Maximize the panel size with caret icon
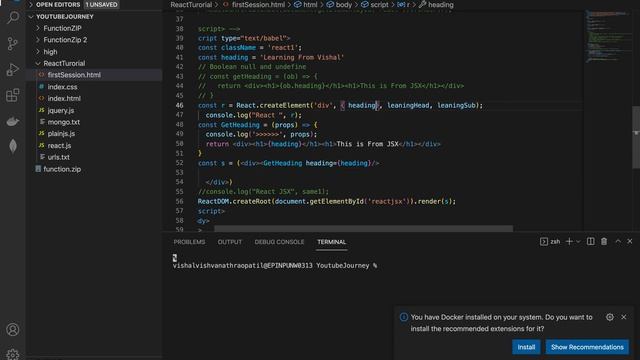 point(618,241)
